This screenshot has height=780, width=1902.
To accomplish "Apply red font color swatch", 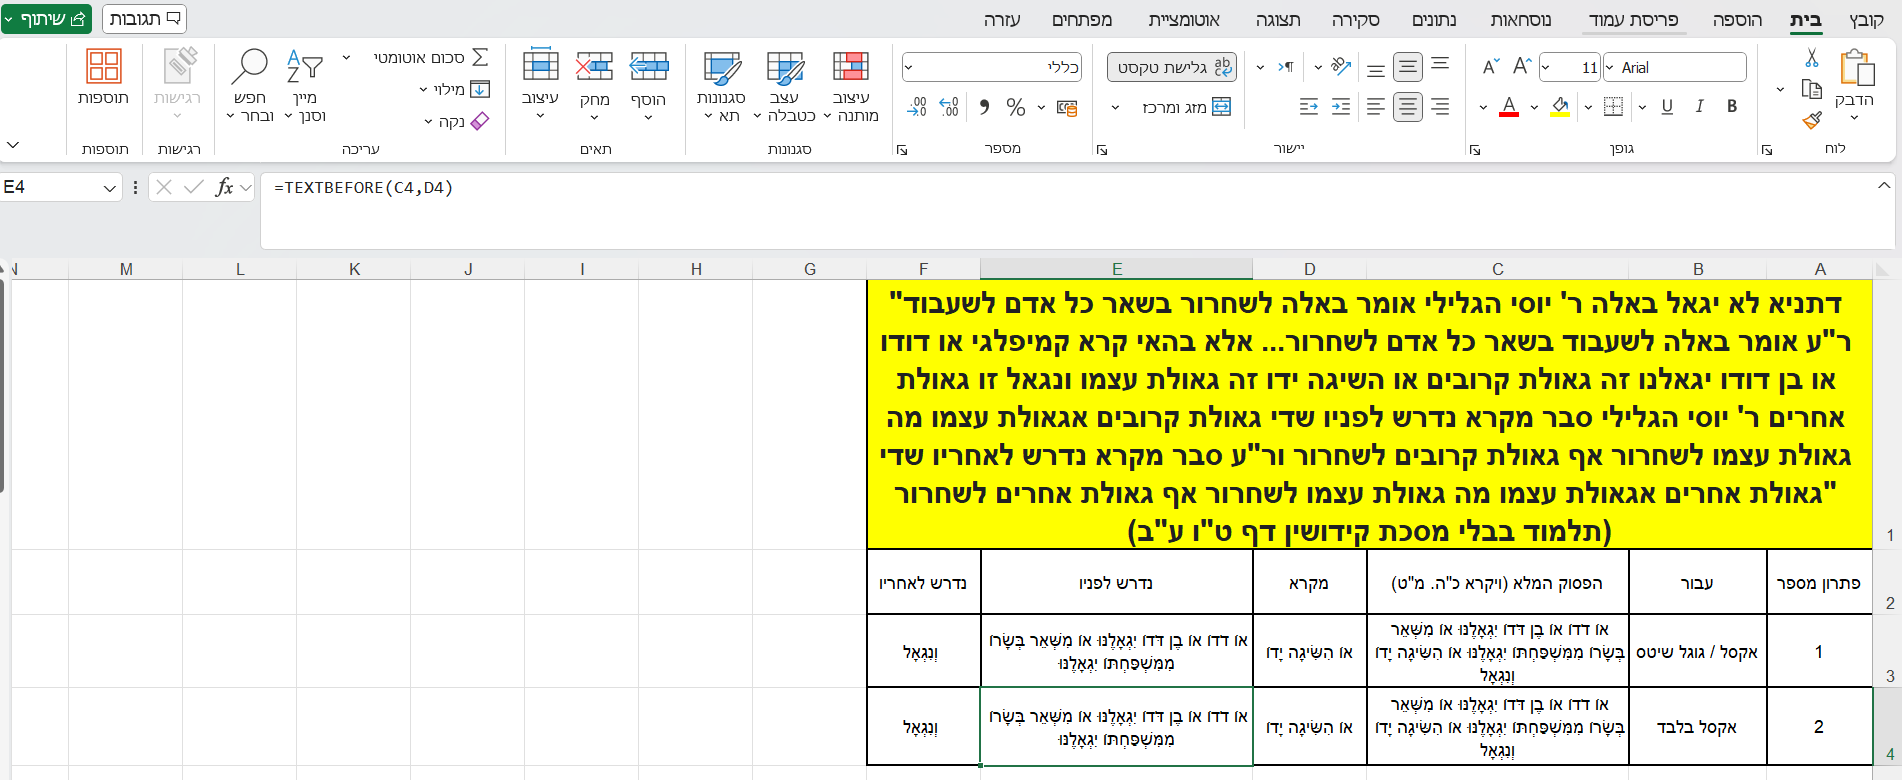I will coord(1509,107).
